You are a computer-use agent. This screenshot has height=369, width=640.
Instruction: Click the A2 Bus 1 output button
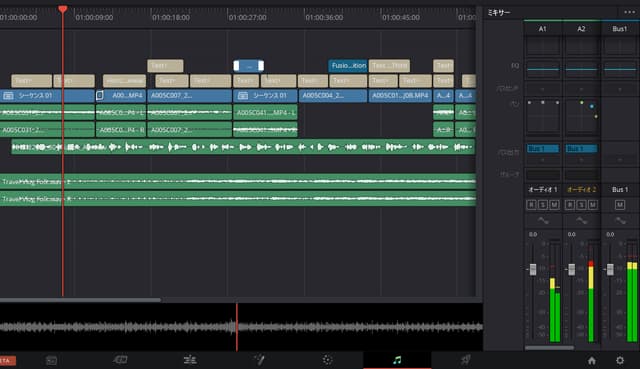click(x=581, y=149)
